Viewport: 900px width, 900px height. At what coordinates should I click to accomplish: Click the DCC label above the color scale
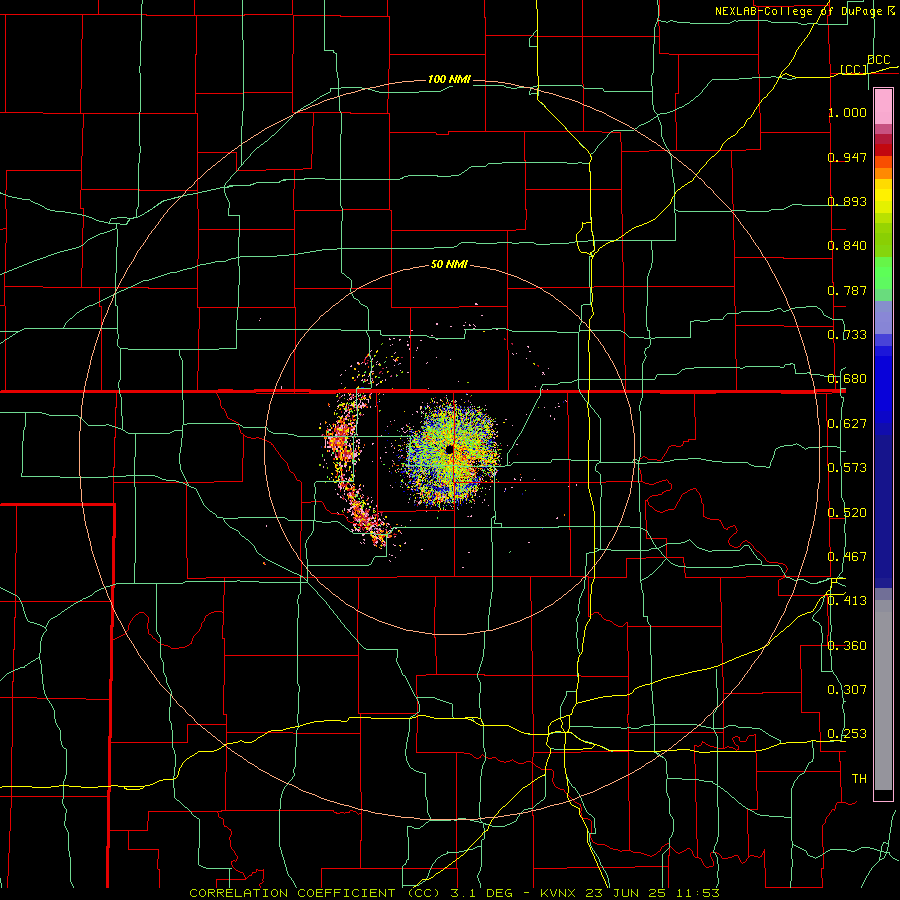pyautogui.click(x=878, y=60)
